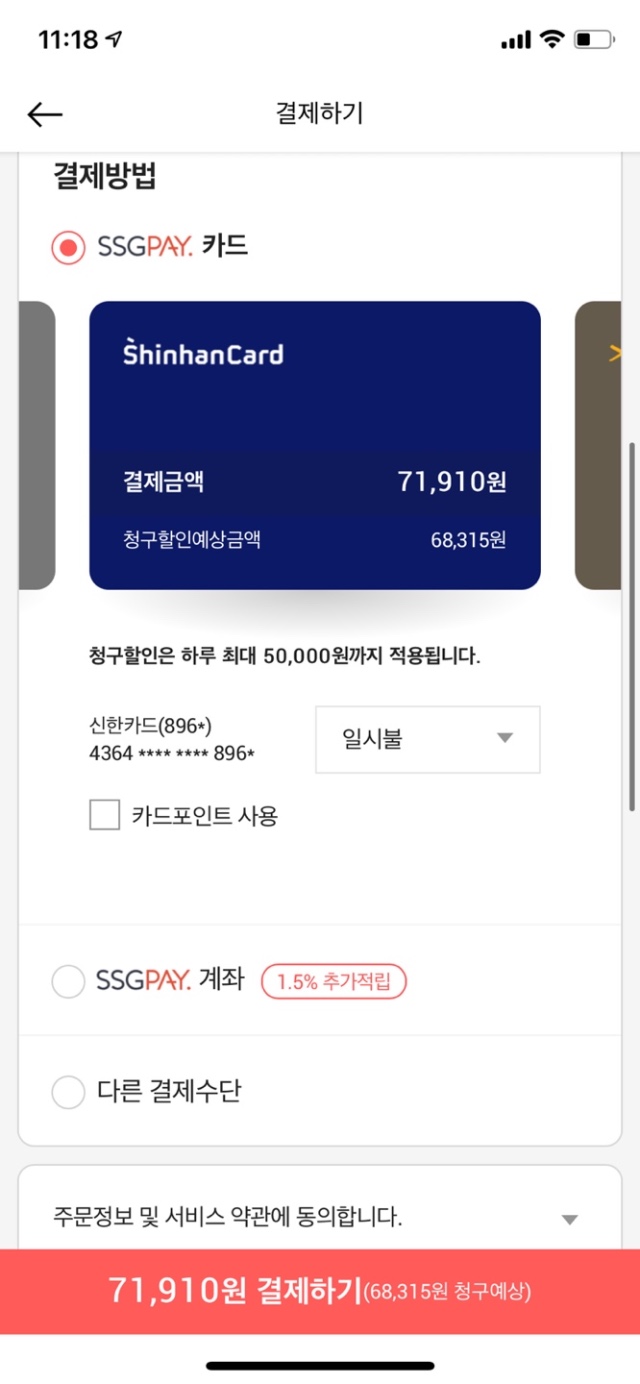The height and width of the screenshot is (1384, 640).
Task: Tap the location arrow beside the time
Action: 114,40
